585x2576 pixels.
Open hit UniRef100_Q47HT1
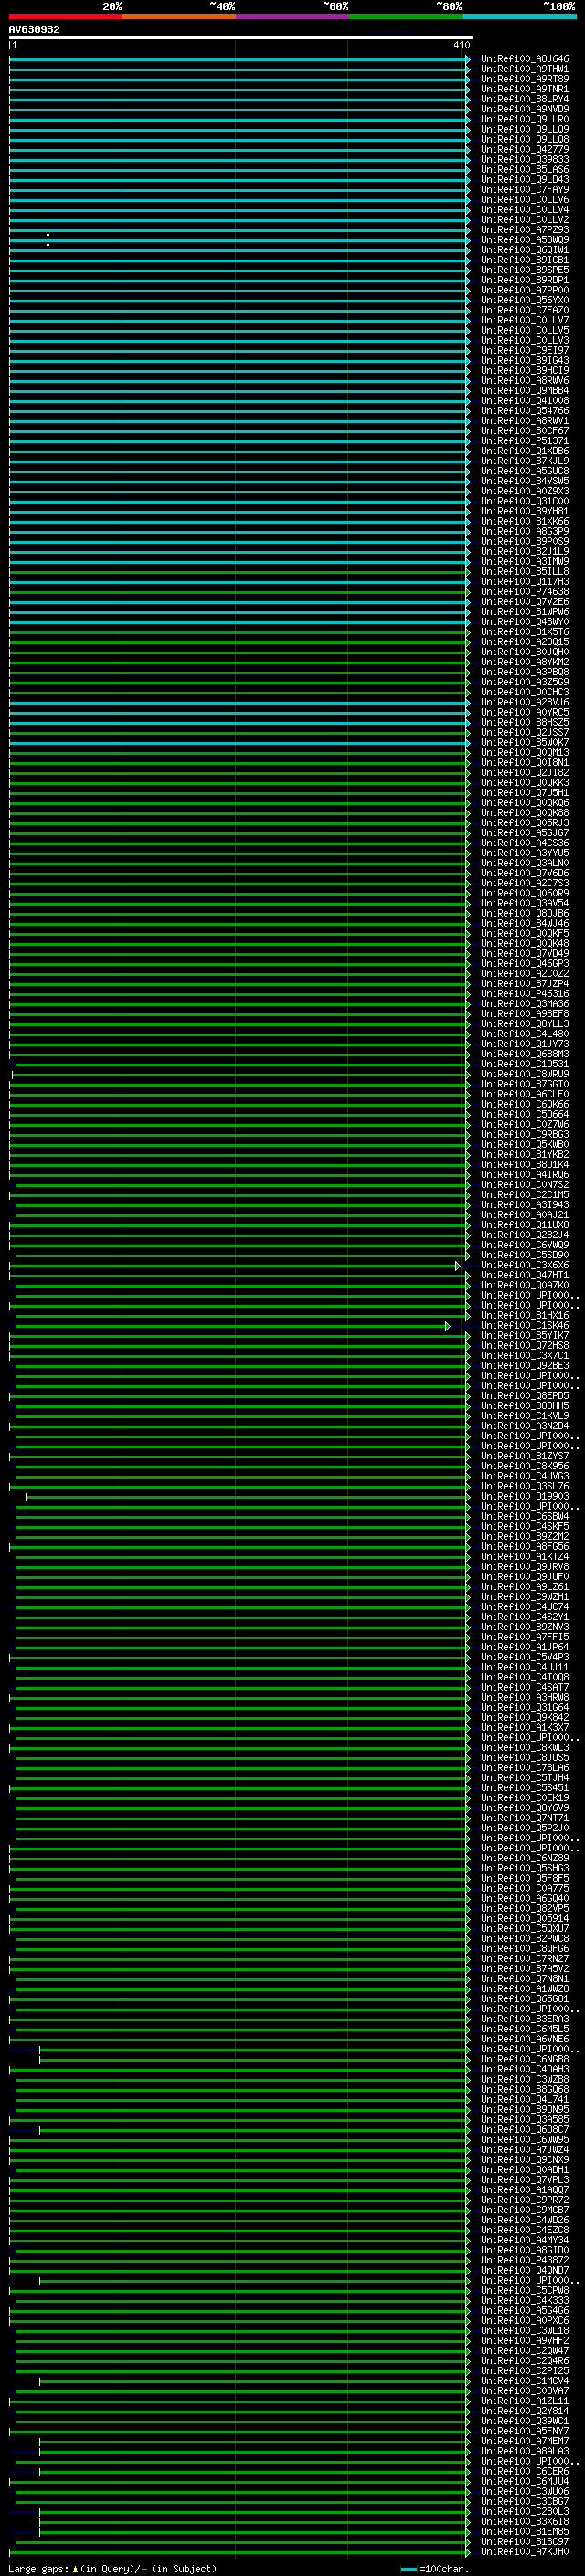(525, 1276)
